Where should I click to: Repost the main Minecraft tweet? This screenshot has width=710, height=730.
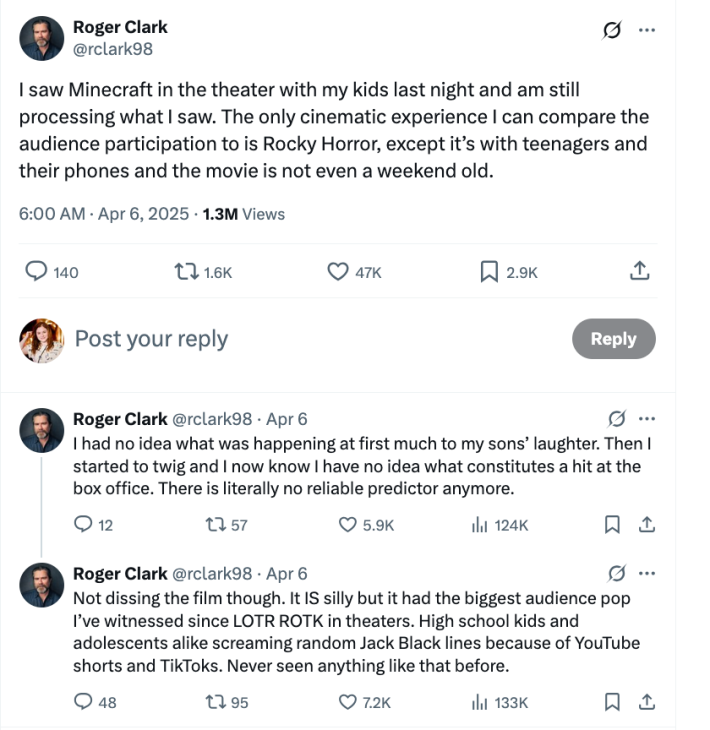[186, 271]
